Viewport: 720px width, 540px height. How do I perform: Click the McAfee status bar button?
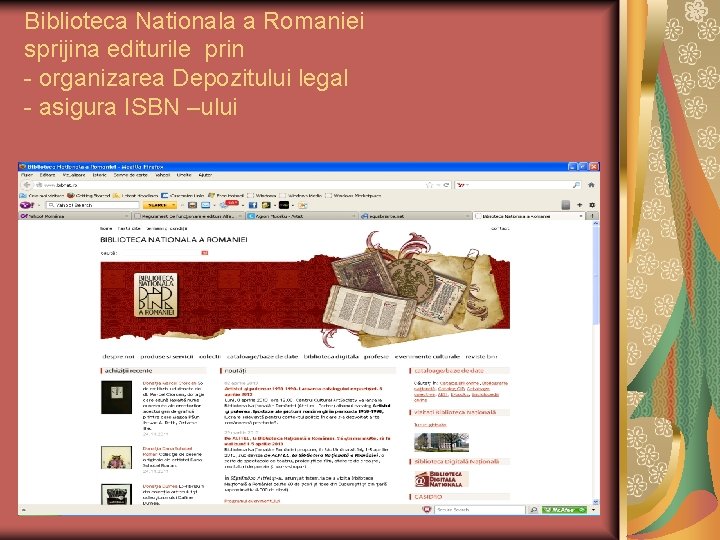click(x=564, y=510)
